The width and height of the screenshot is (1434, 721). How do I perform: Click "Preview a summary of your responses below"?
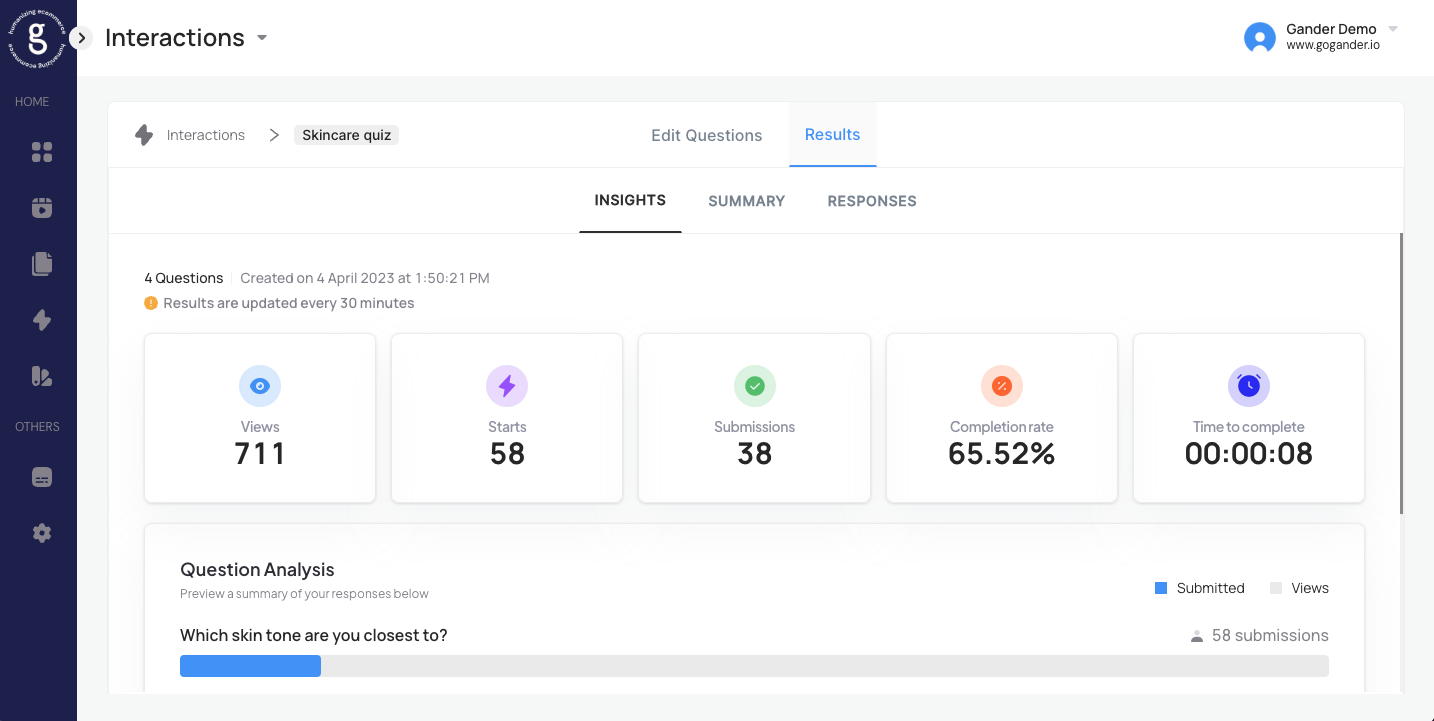pos(304,594)
